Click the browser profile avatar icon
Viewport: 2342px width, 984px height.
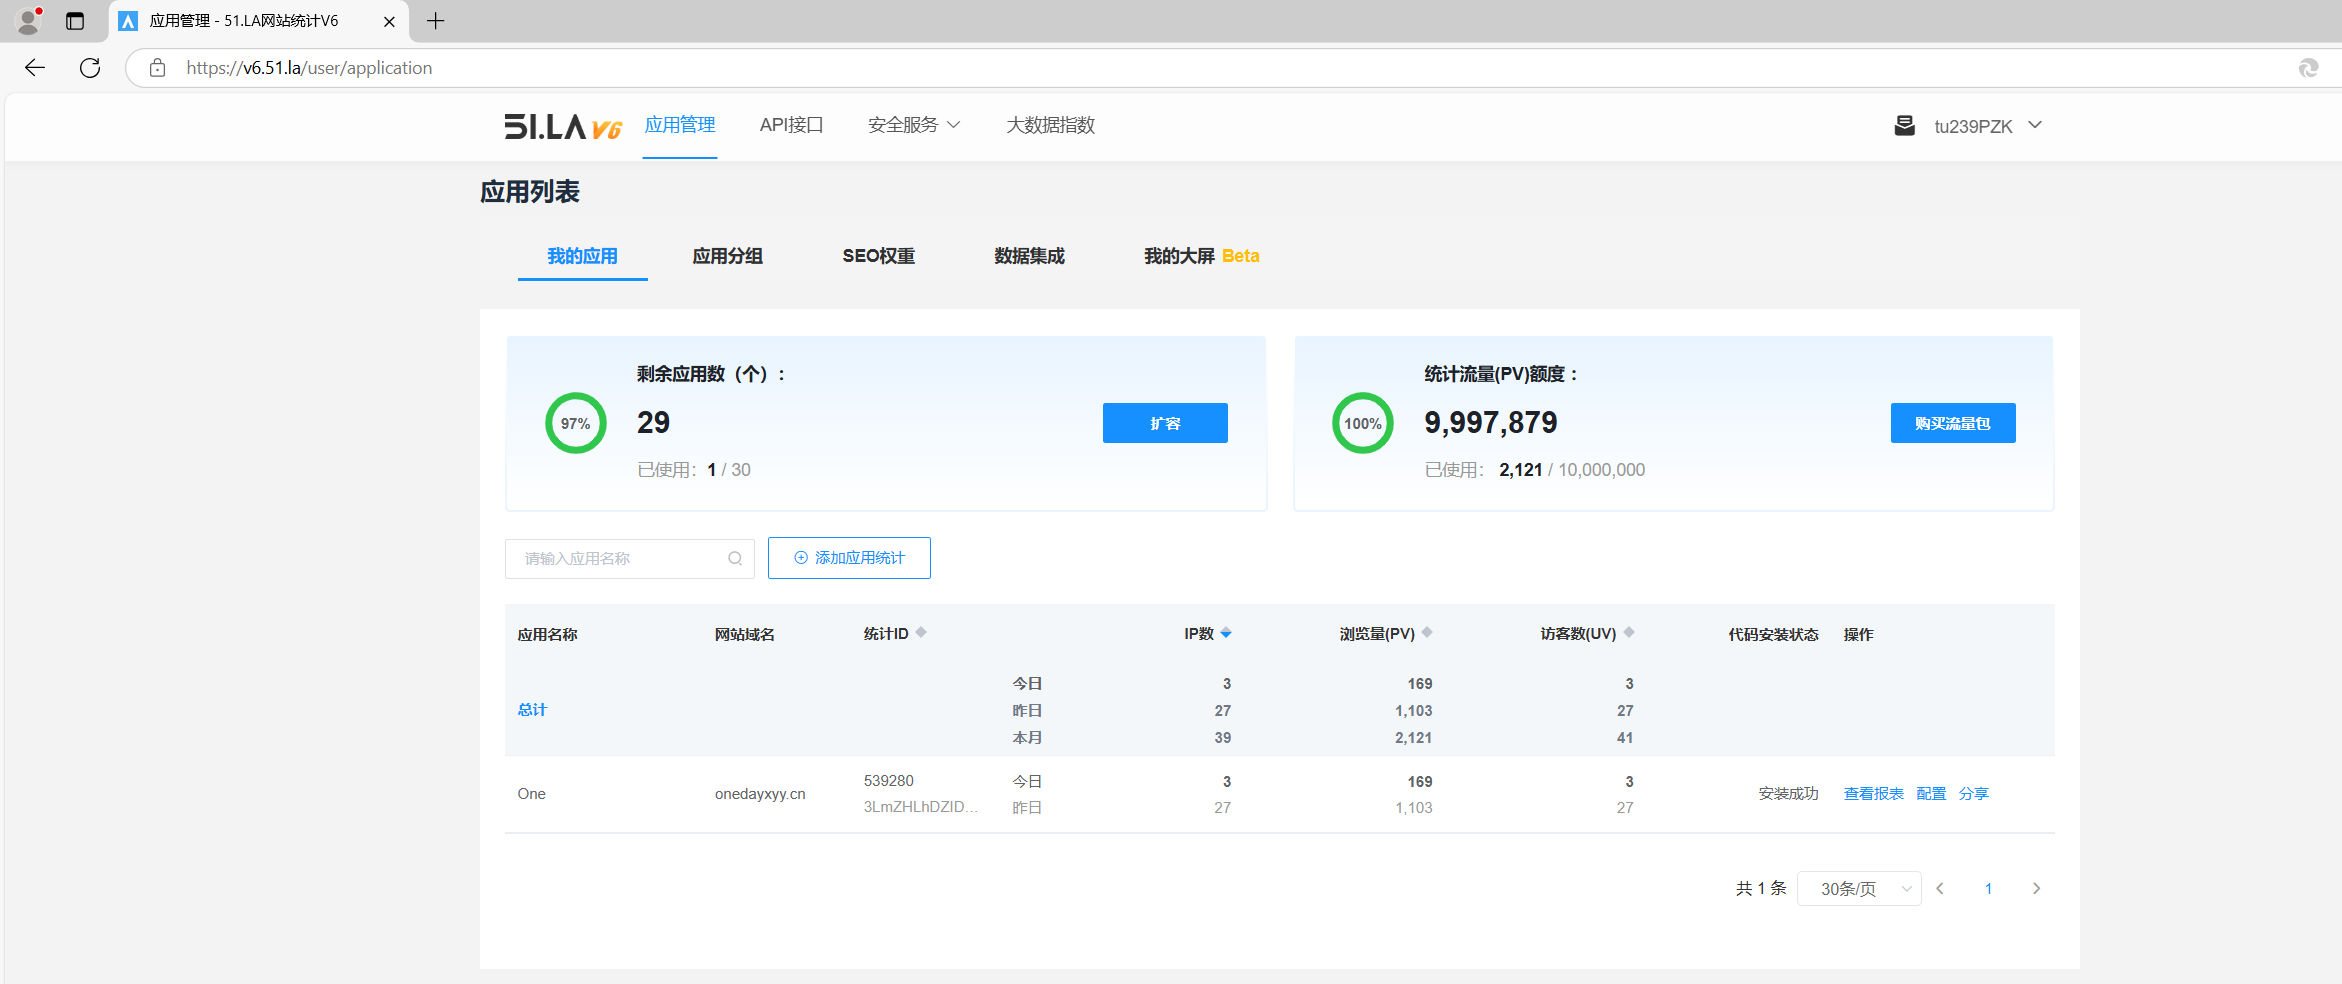[29, 20]
